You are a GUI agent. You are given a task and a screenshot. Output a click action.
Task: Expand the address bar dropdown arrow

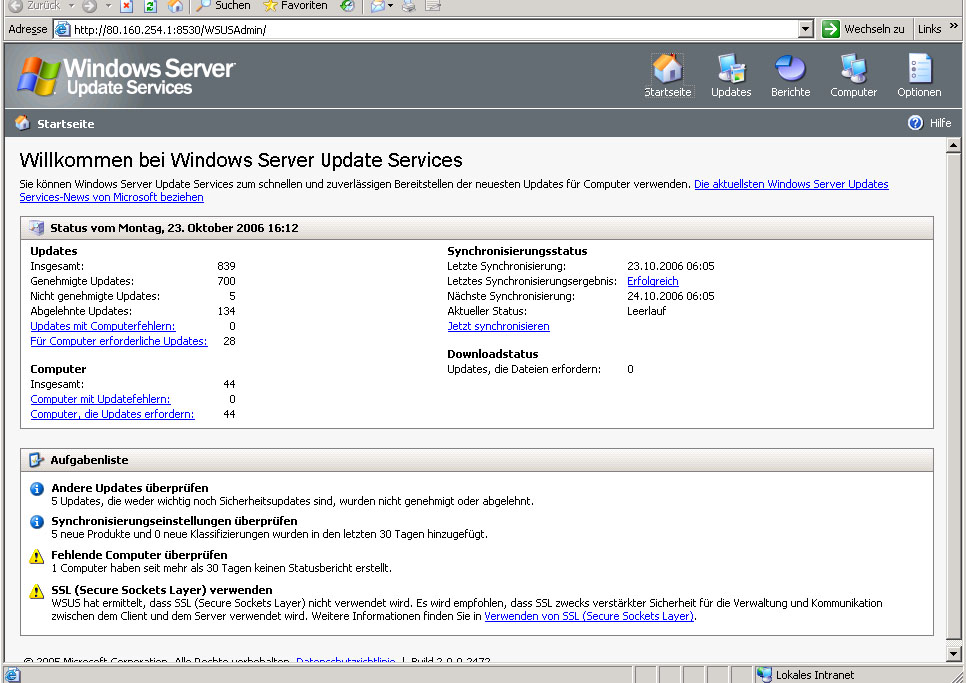pyautogui.click(x=805, y=29)
